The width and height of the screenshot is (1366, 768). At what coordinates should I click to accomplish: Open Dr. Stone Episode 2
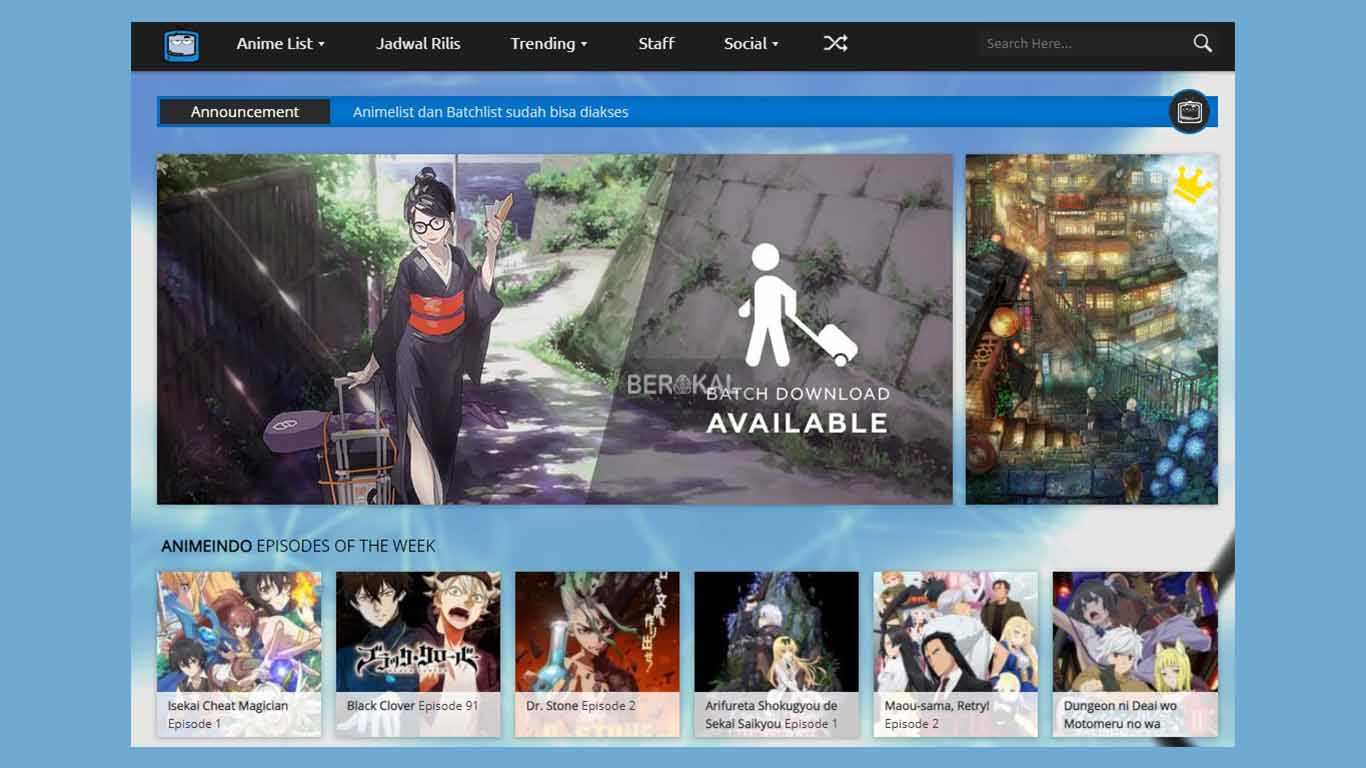597,654
